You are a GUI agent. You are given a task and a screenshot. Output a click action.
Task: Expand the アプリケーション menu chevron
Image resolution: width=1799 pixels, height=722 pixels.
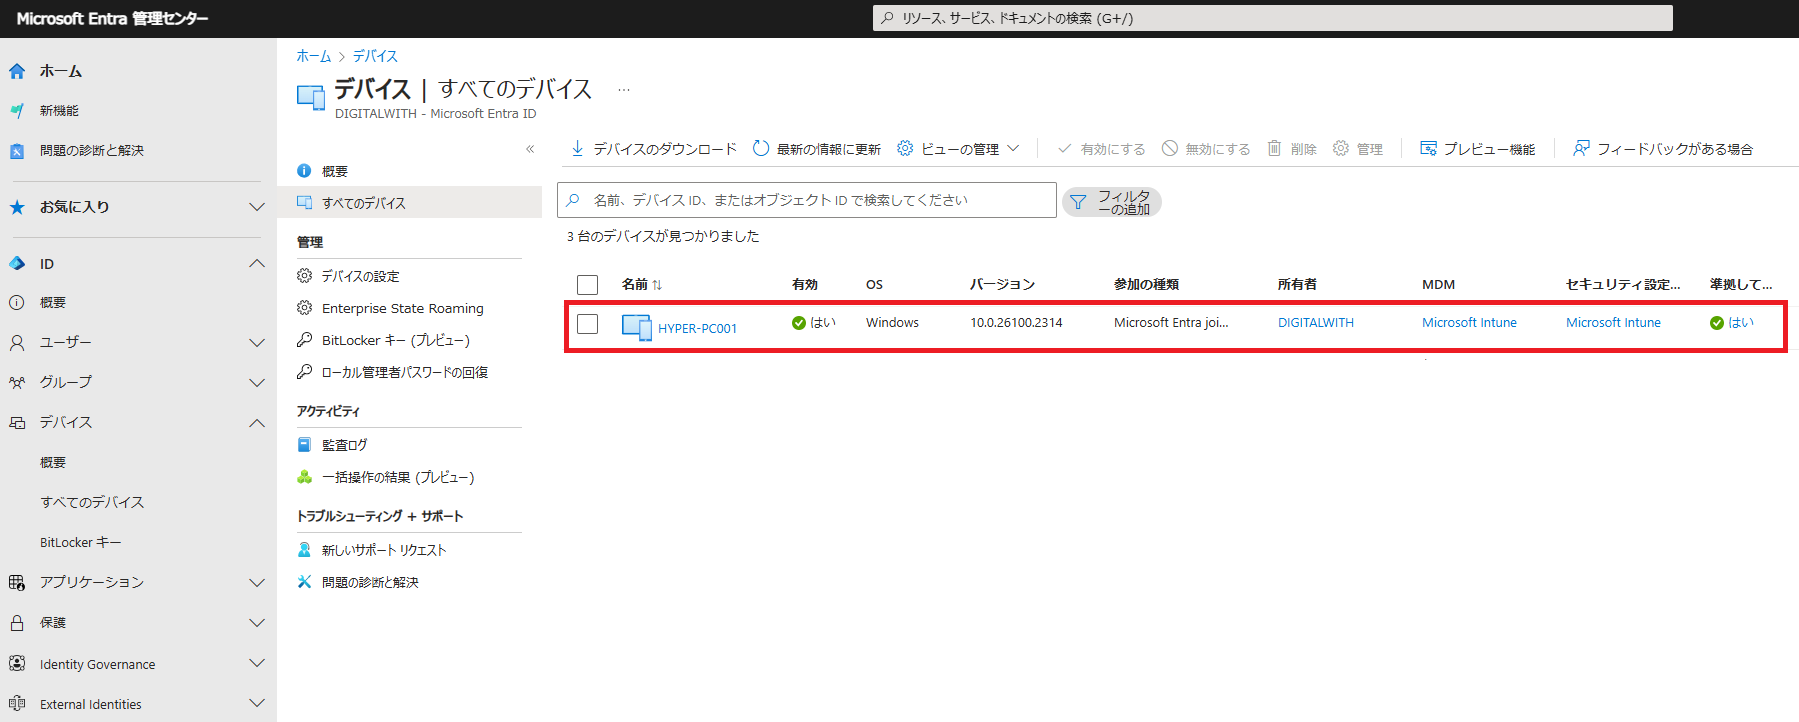(x=257, y=583)
